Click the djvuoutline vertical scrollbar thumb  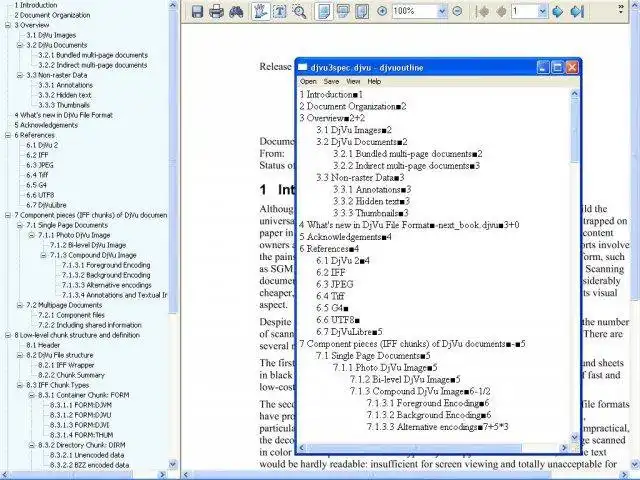click(574, 131)
